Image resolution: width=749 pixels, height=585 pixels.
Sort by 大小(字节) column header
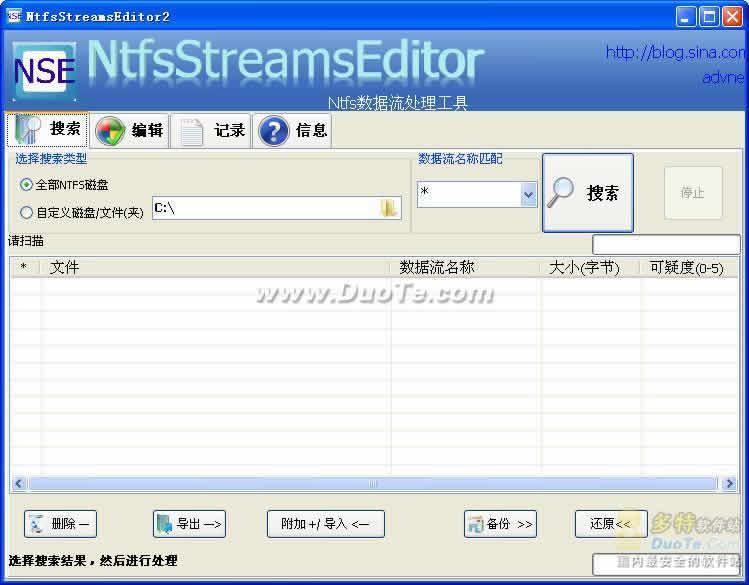coord(591,267)
